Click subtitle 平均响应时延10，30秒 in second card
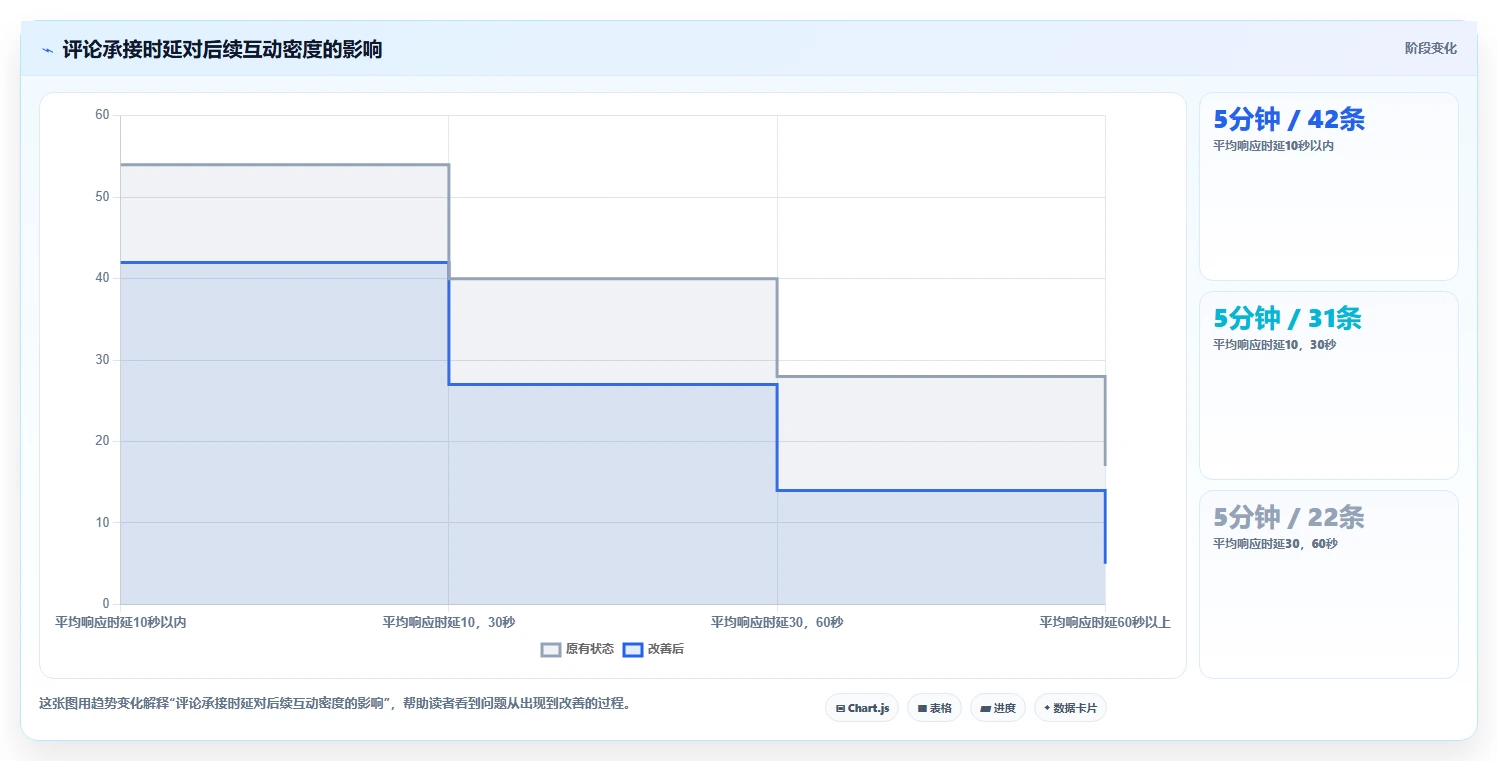 tap(1274, 344)
